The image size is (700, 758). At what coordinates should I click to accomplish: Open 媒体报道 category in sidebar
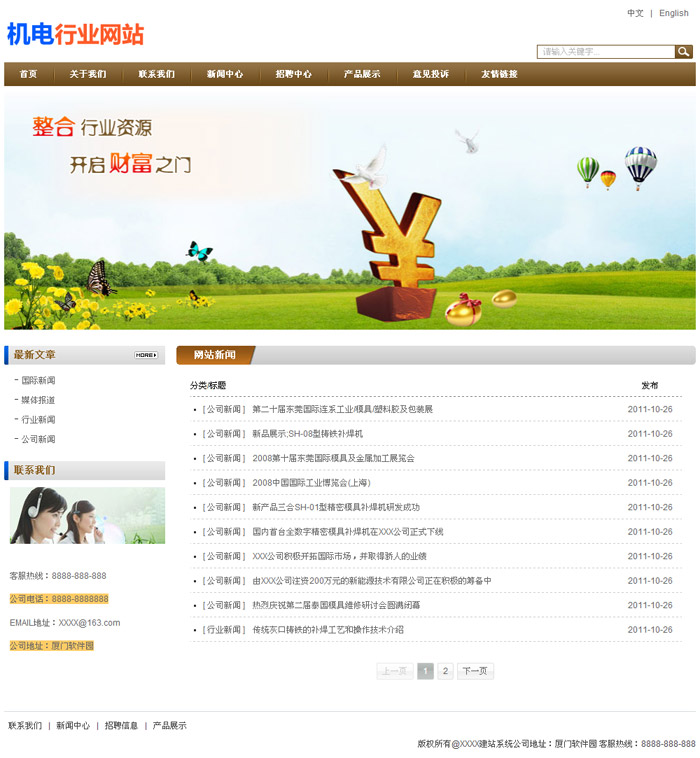pos(38,400)
